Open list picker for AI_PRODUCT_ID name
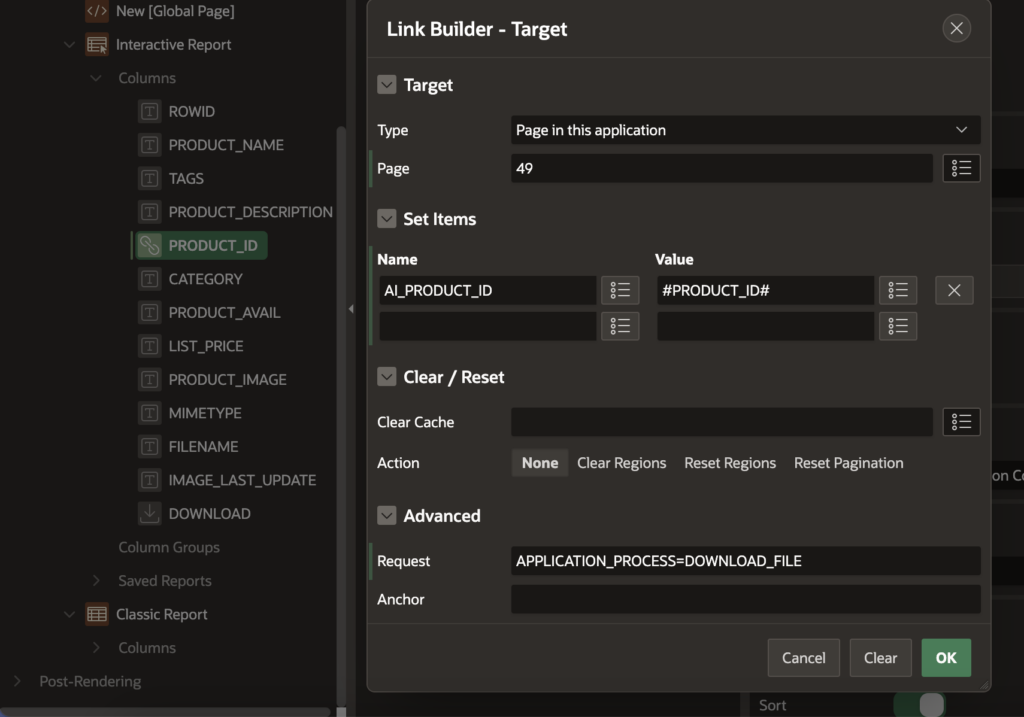Screen dimensions: 1024x717 pyautogui.click(x=620, y=290)
